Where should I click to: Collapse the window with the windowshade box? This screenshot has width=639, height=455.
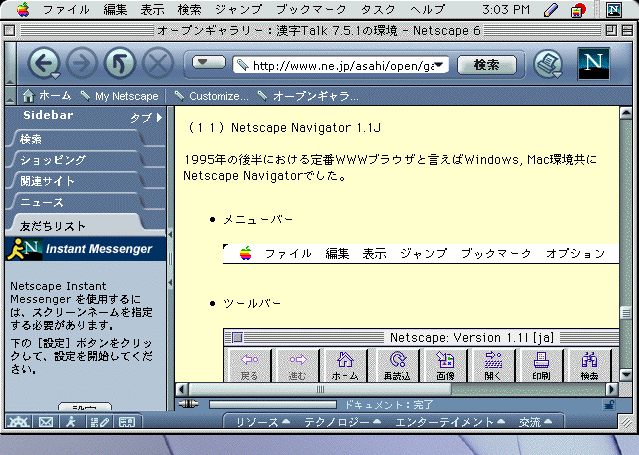(628, 30)
